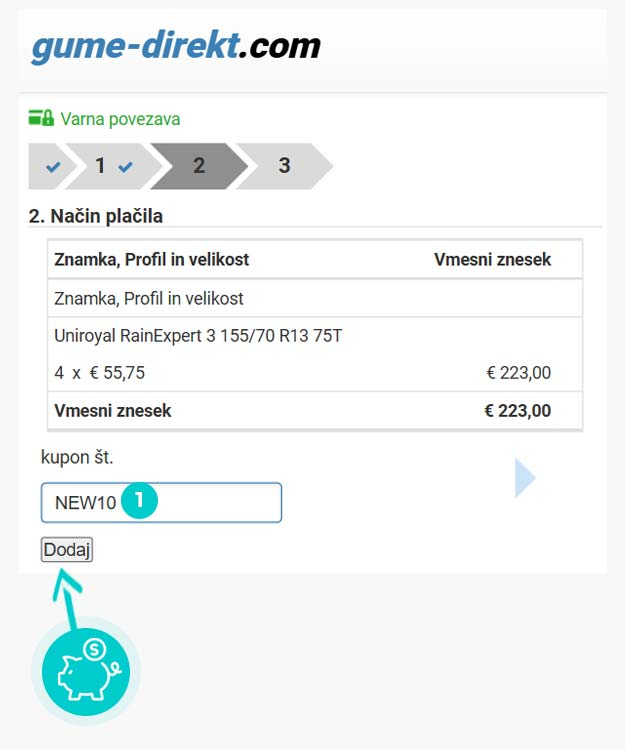The height and width of the screenshot is (750, 625).
Task: Go back to the first checkmark step
Action: tap(52, 167)
